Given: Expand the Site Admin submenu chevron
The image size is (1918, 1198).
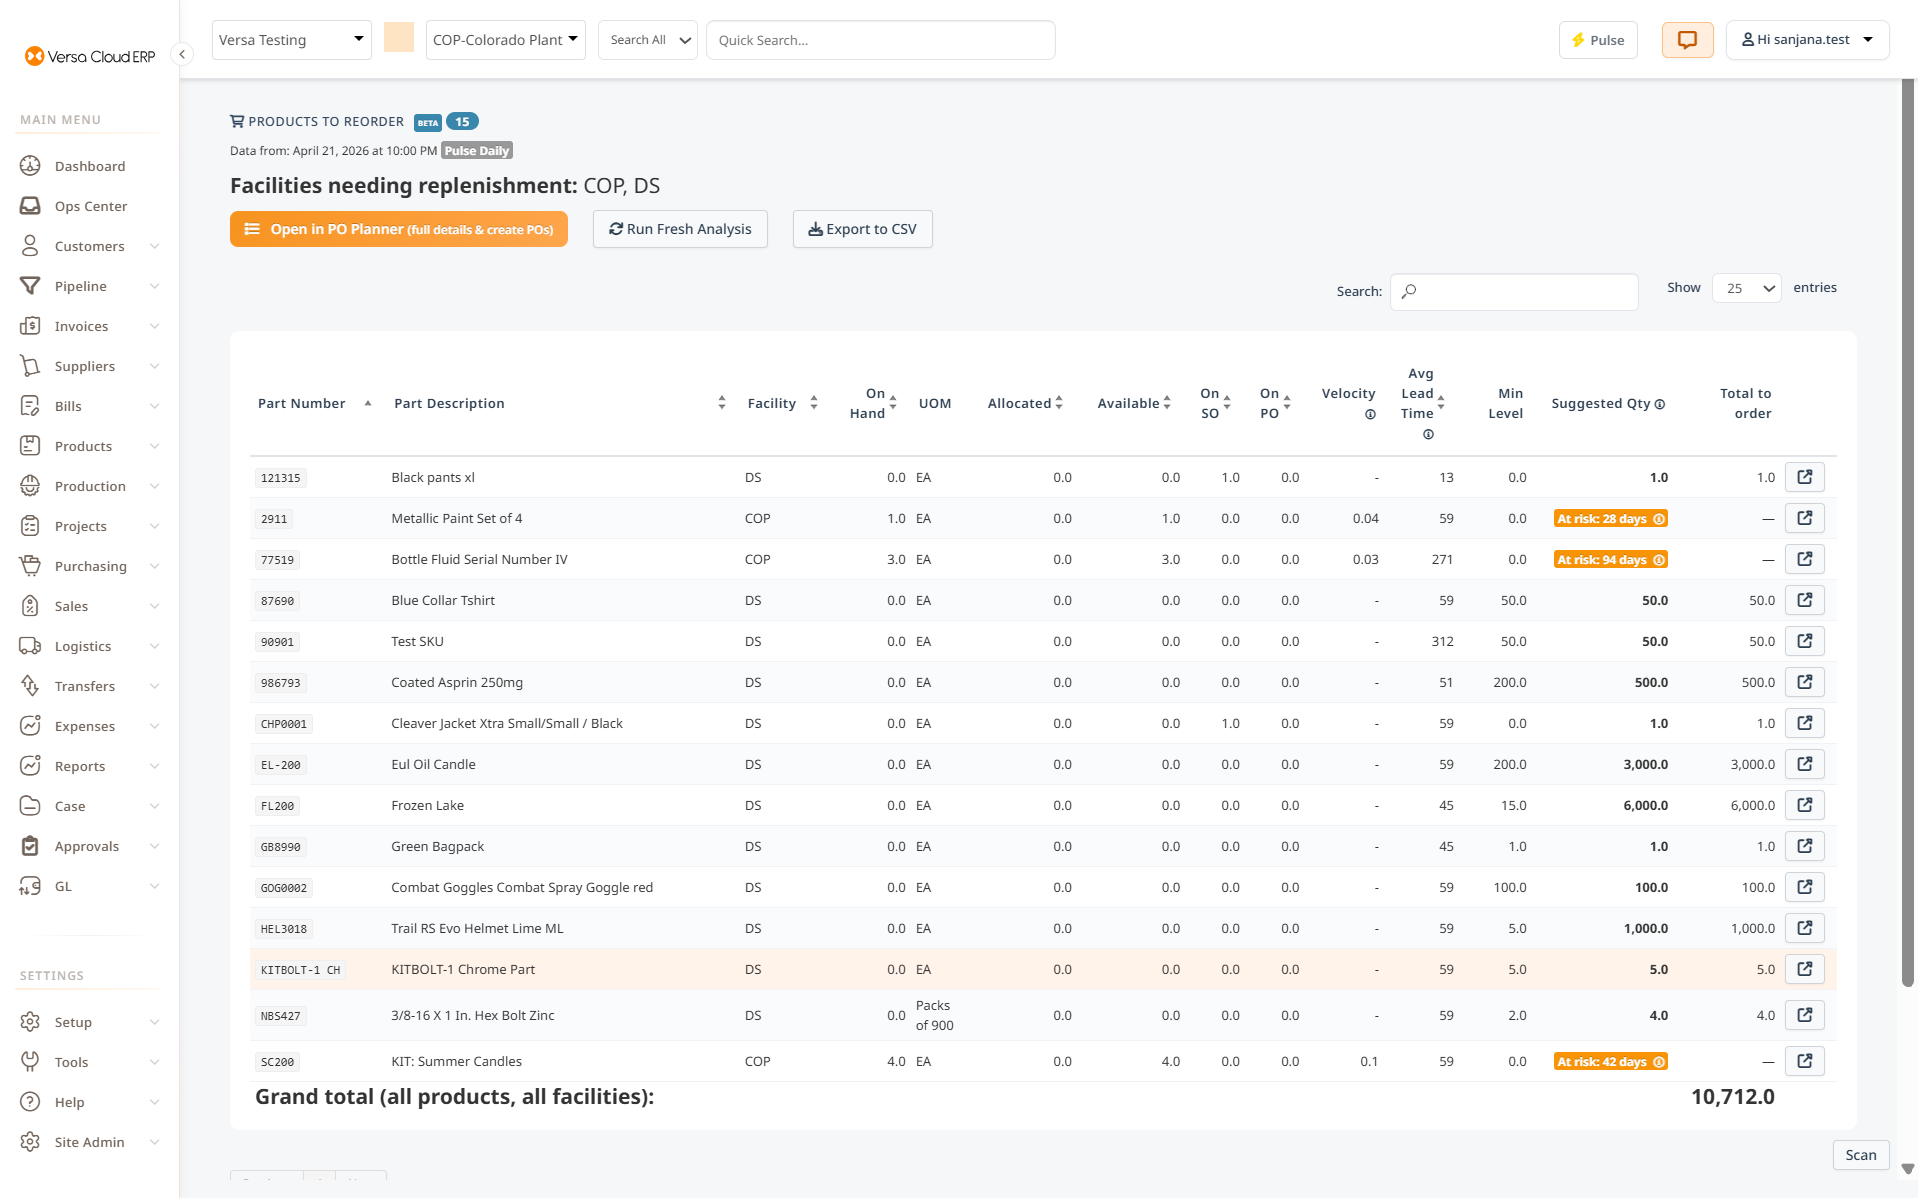Looking at the screenshot, I should coord(154,1142).
